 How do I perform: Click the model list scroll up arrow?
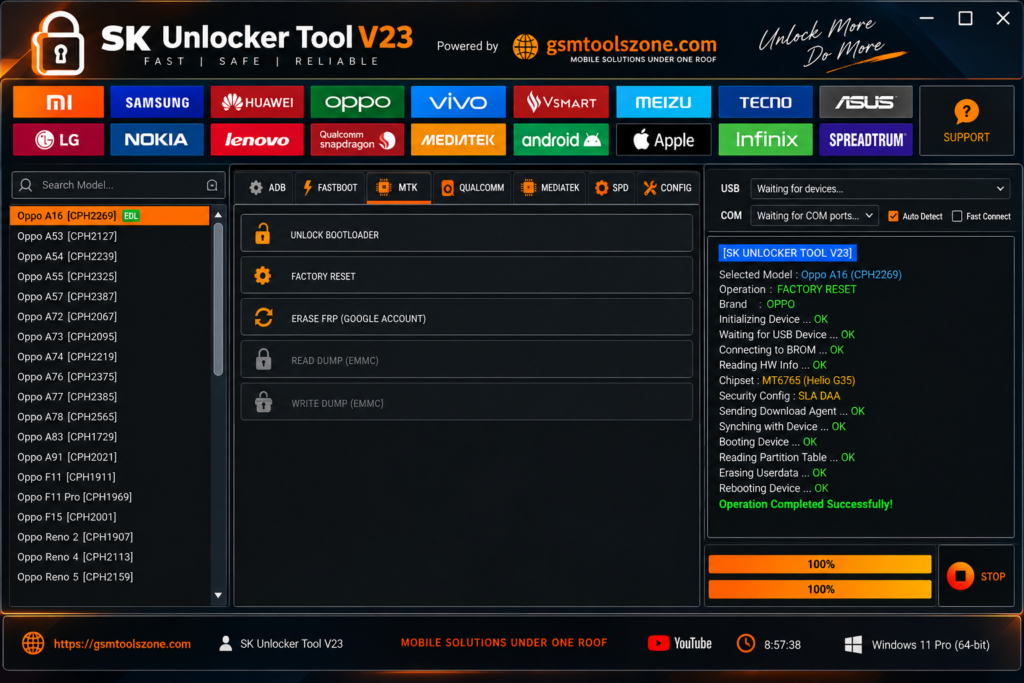click(x=218, y=215)
